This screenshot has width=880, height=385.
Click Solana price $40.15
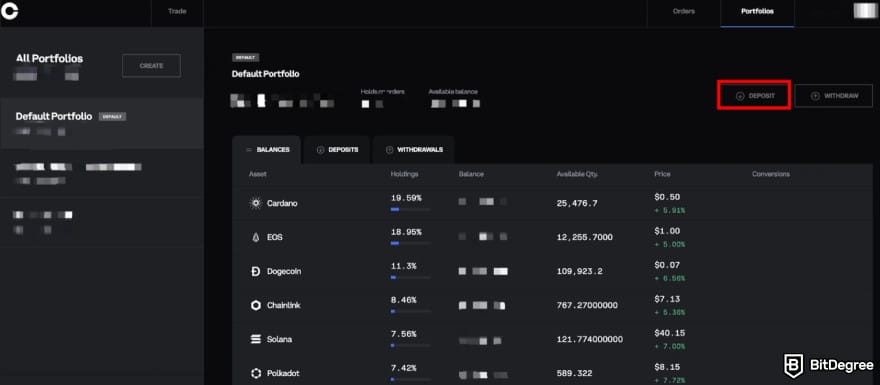[670, 333]
